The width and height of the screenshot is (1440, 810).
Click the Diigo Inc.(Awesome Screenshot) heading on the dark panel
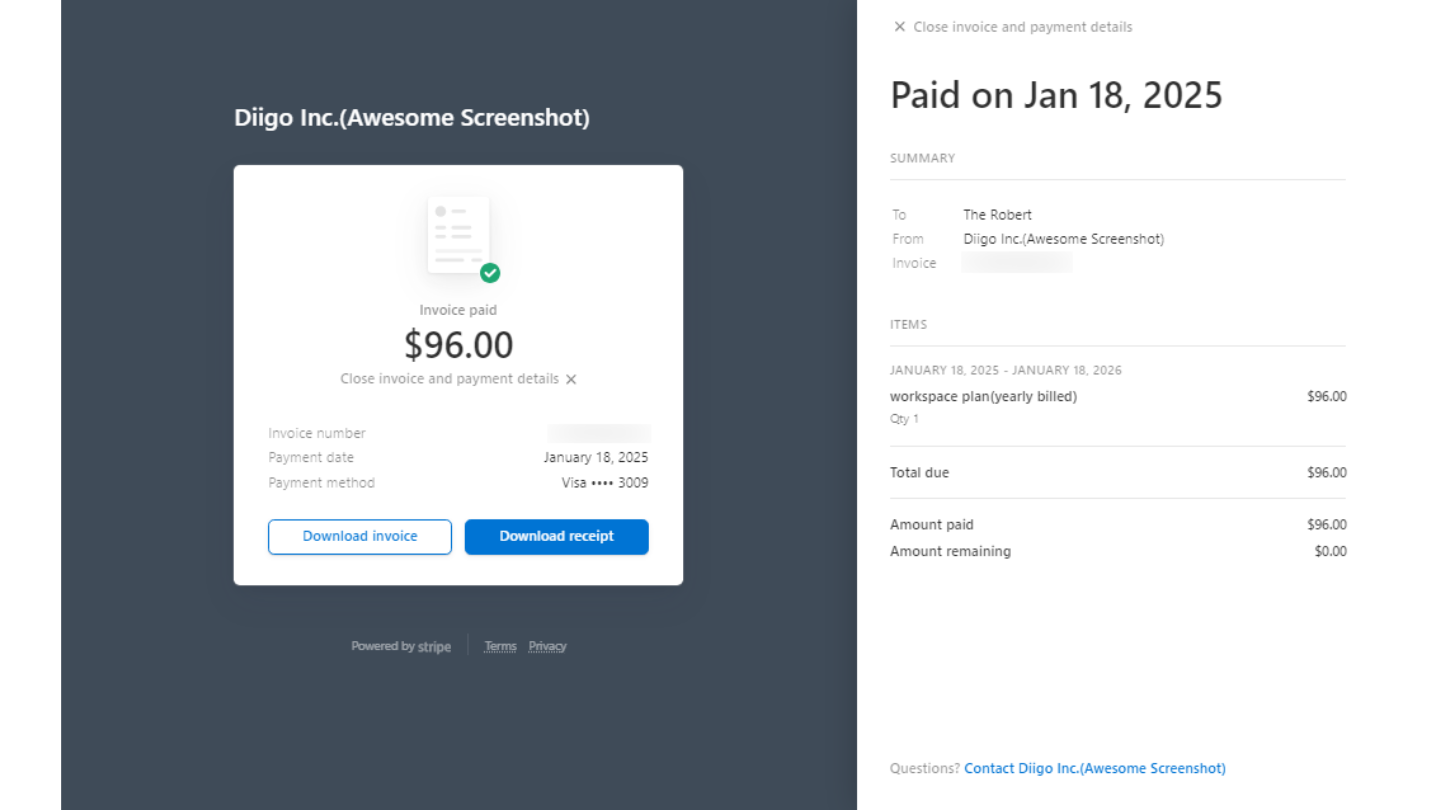pyautogui.click(x=412, y=118)
